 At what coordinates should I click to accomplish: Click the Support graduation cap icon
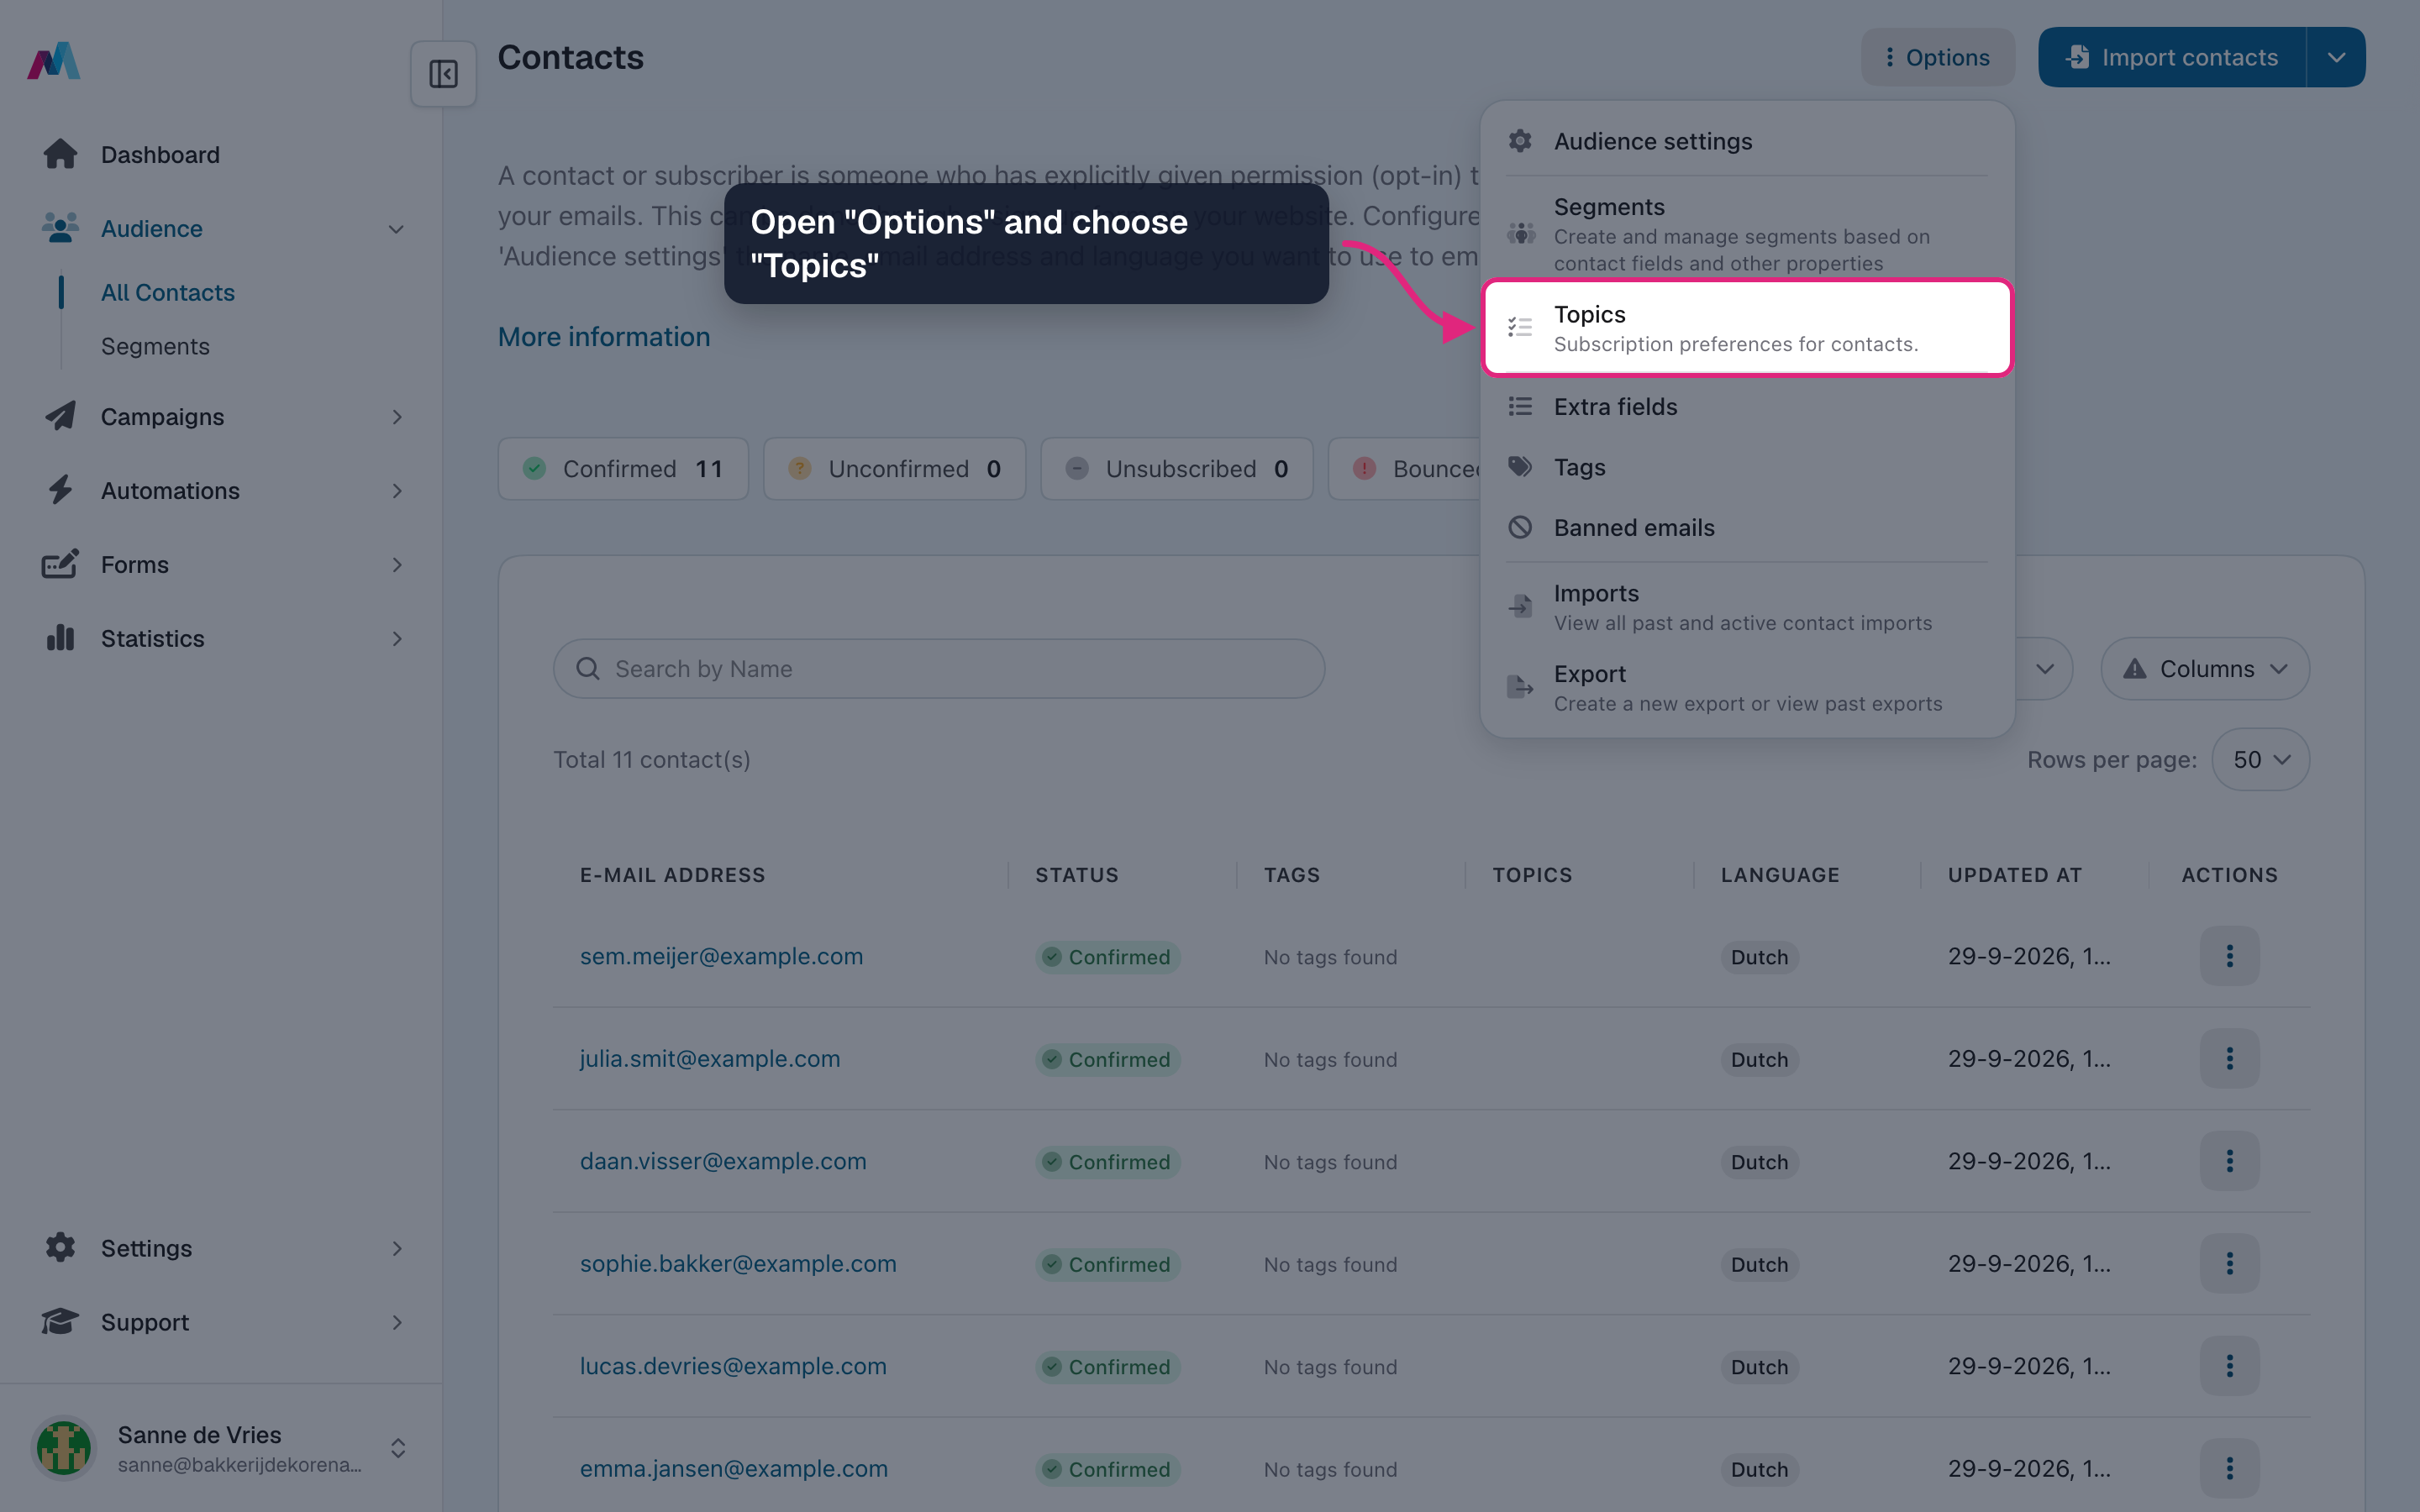(60, 1321)
